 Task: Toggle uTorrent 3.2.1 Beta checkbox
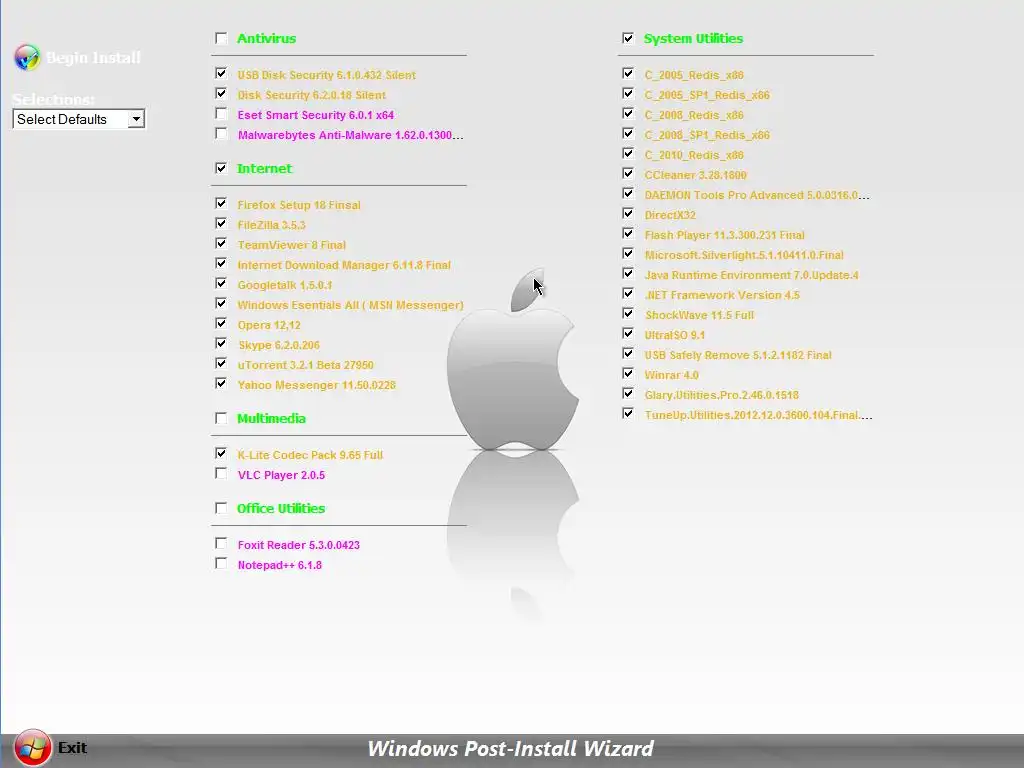(x=221, y=364)
